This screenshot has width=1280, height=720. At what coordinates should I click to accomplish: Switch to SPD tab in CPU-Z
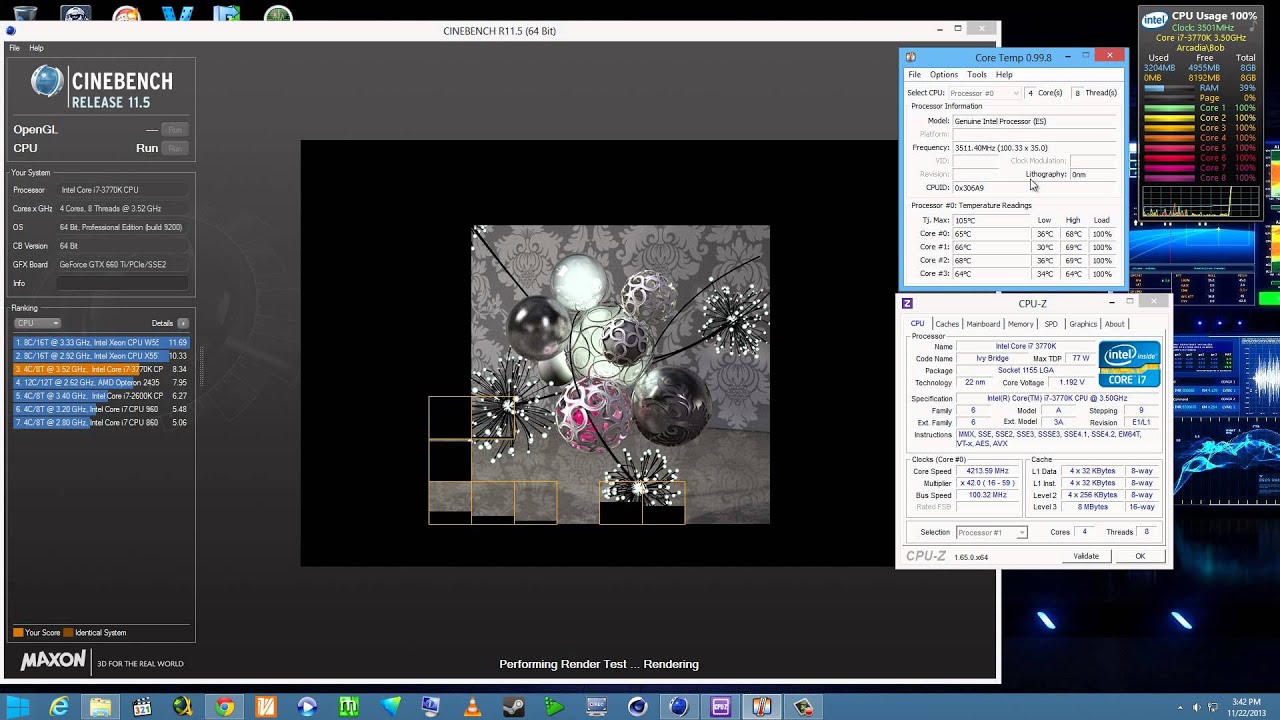point(1051,324)
